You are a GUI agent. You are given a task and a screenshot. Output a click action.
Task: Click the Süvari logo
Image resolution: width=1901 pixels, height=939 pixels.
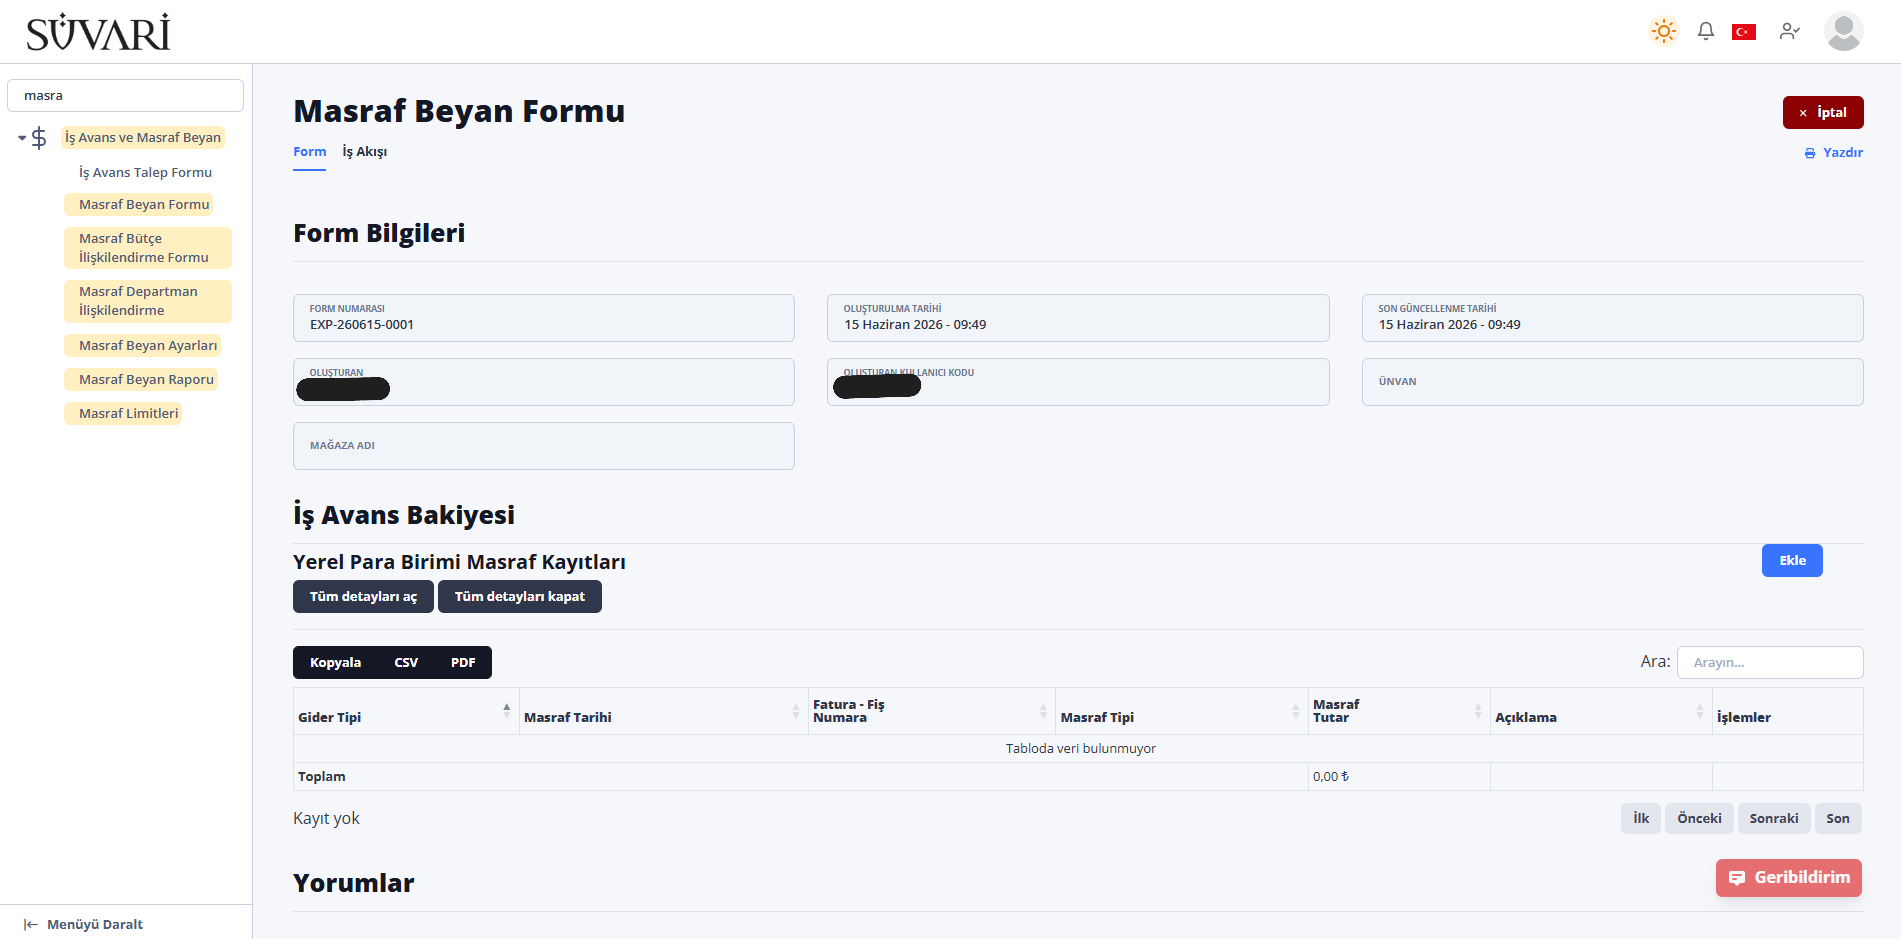(x=98, y=32)
